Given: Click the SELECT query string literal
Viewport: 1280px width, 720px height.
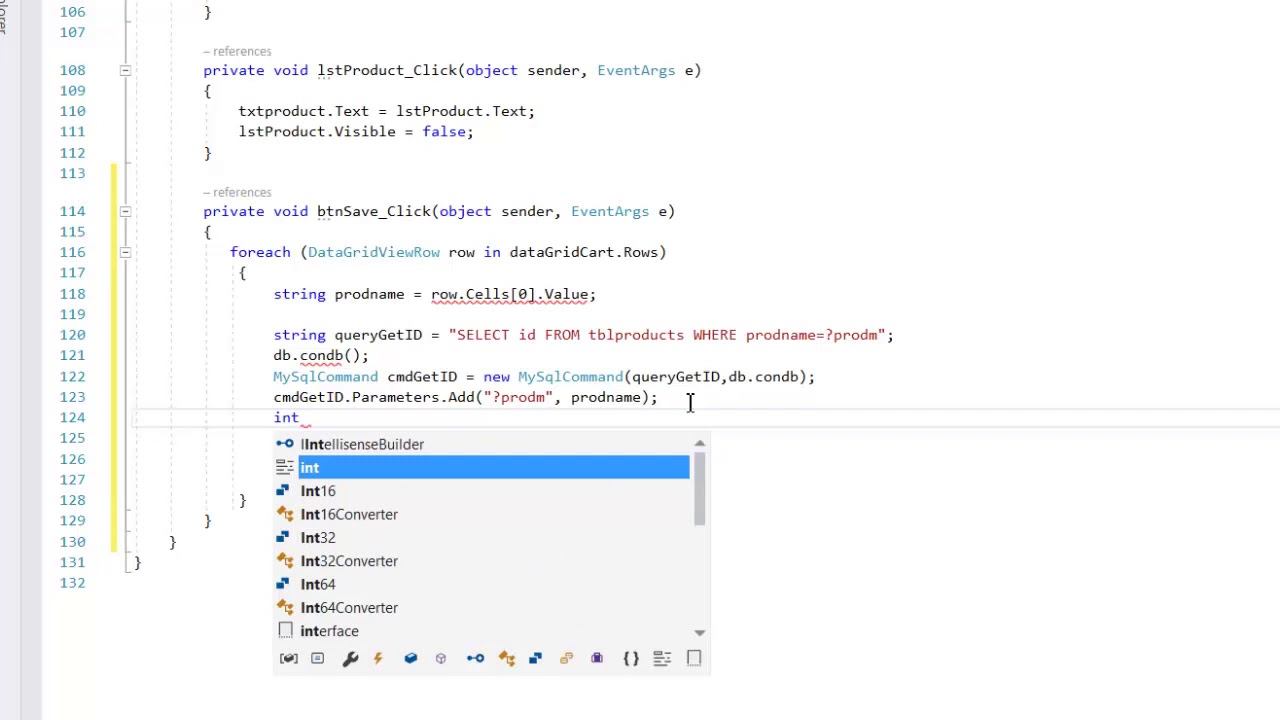Looking at the screenshot, I should (667, 335).
